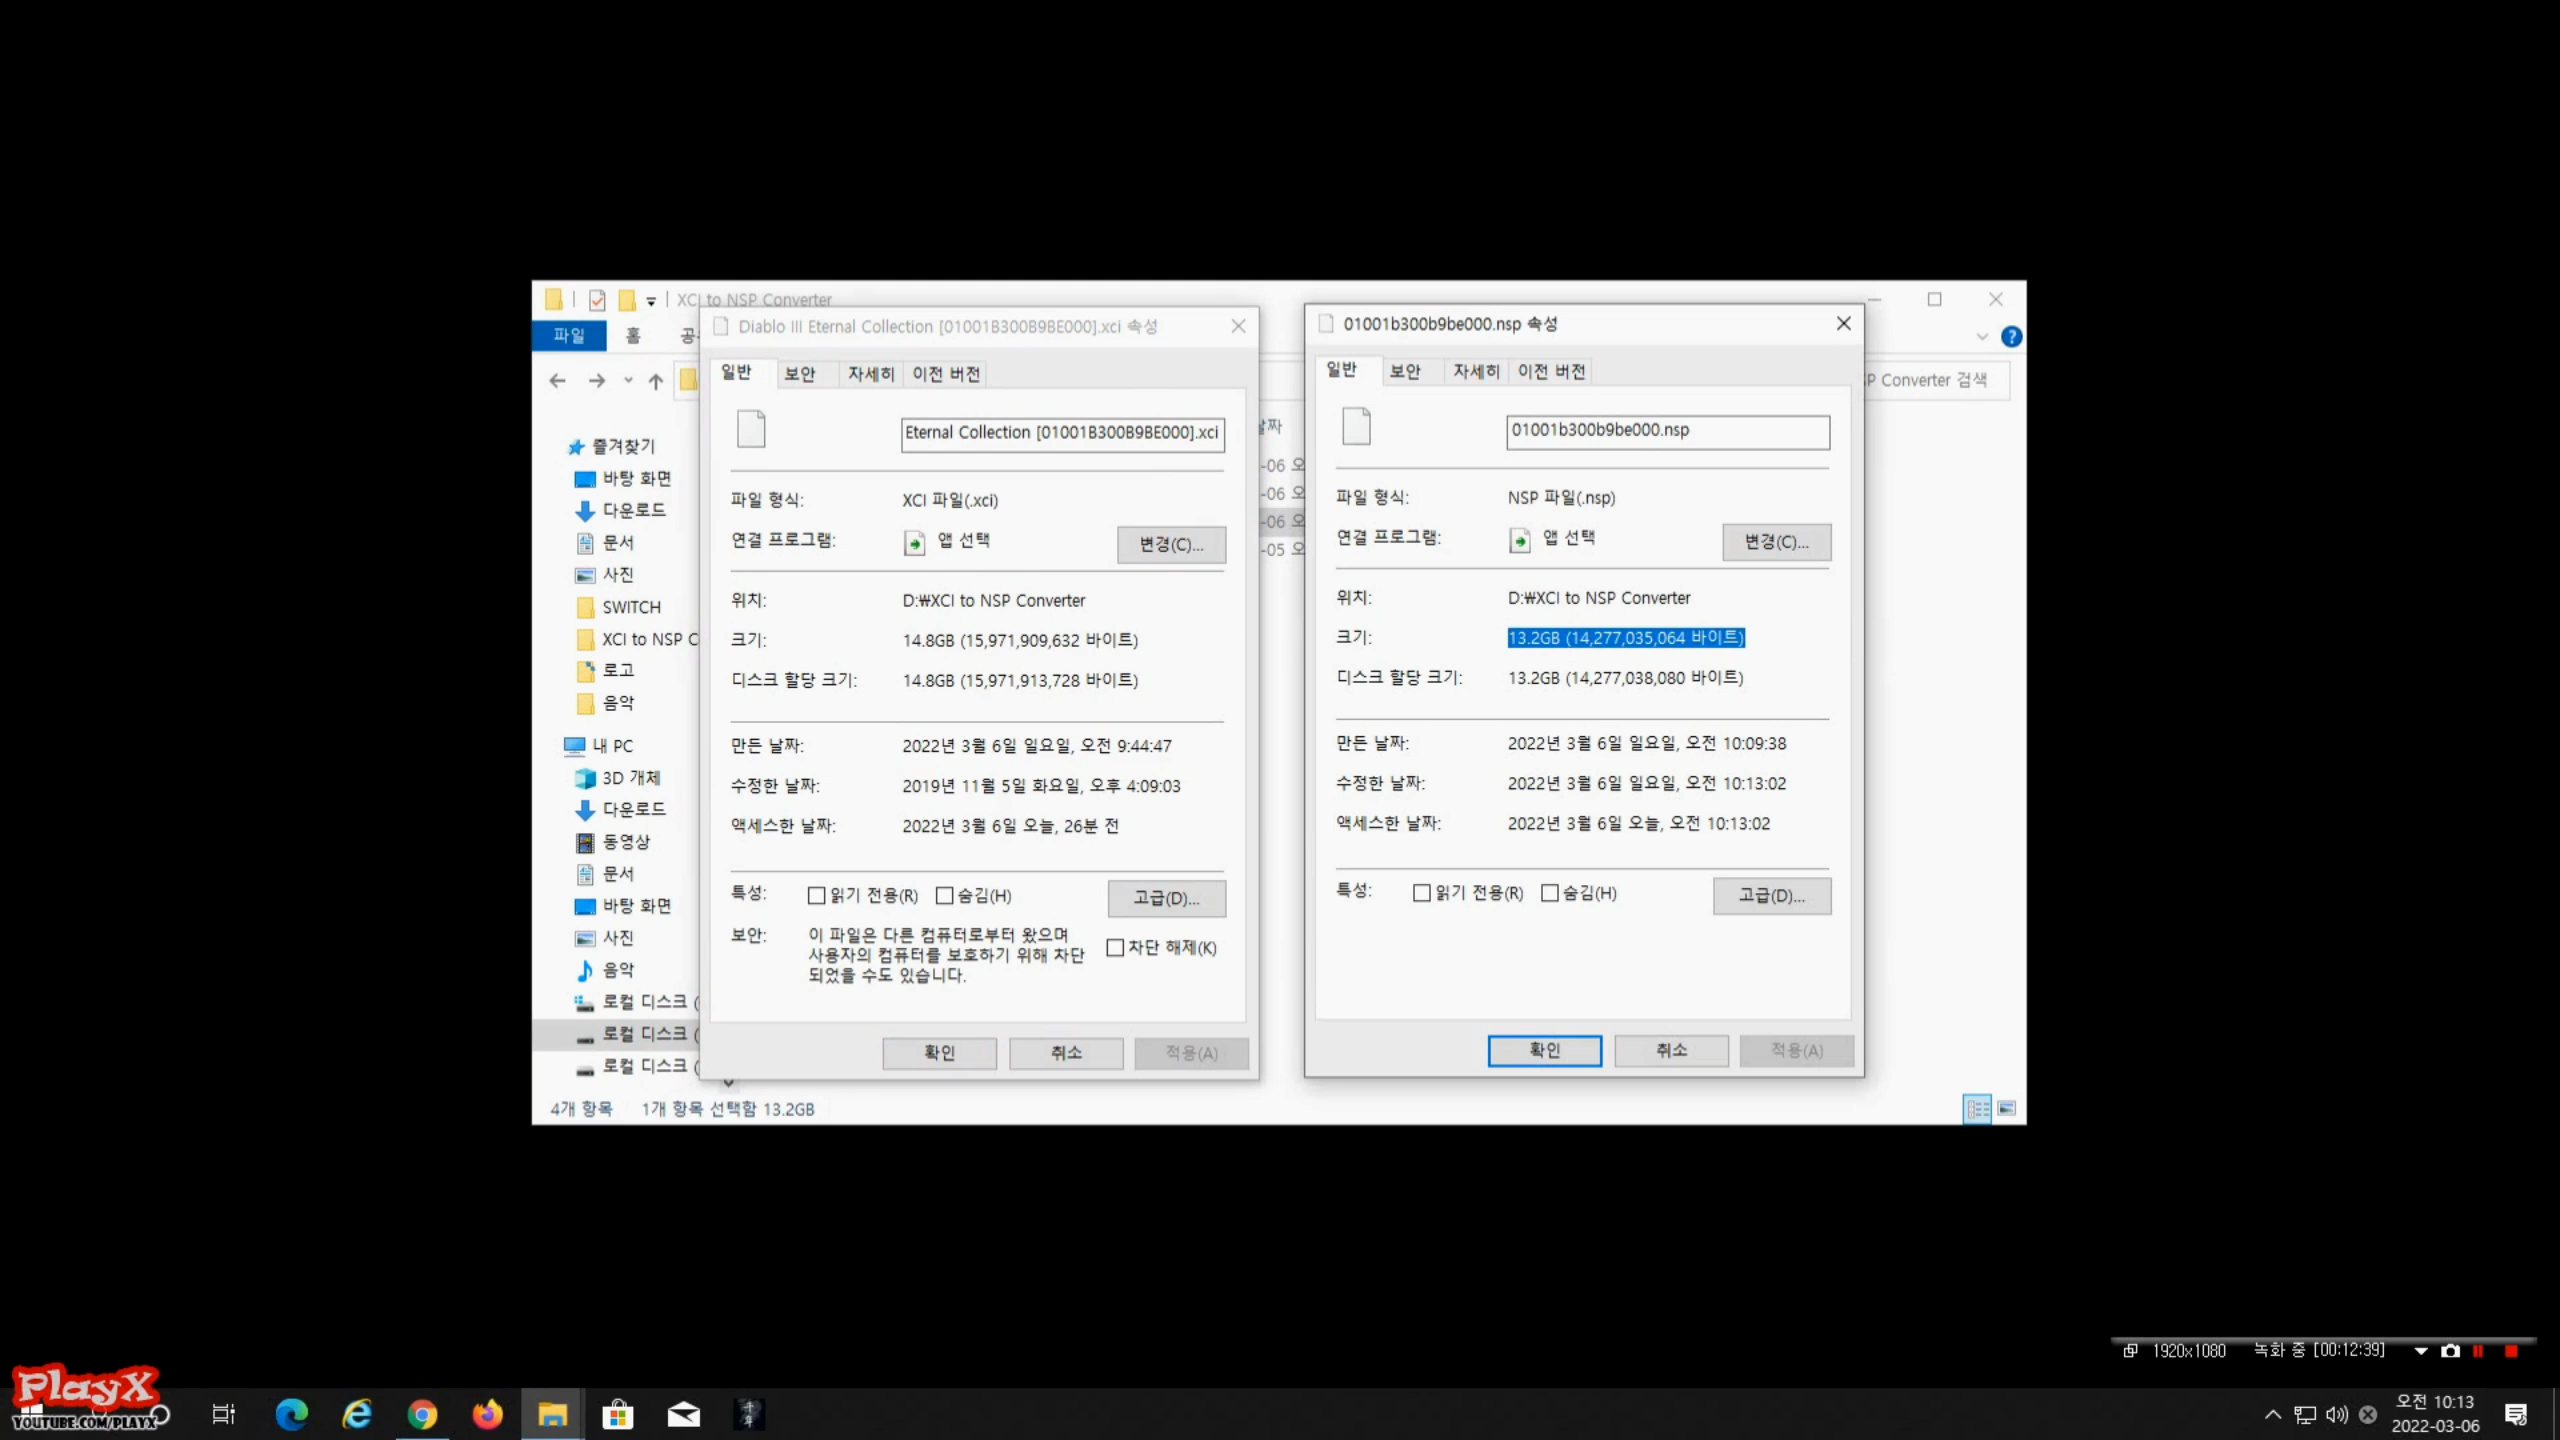Check hidden attribute in nsp properties
Image resolution: width=2560 pixels, height=1440 pixels.
1550,893
